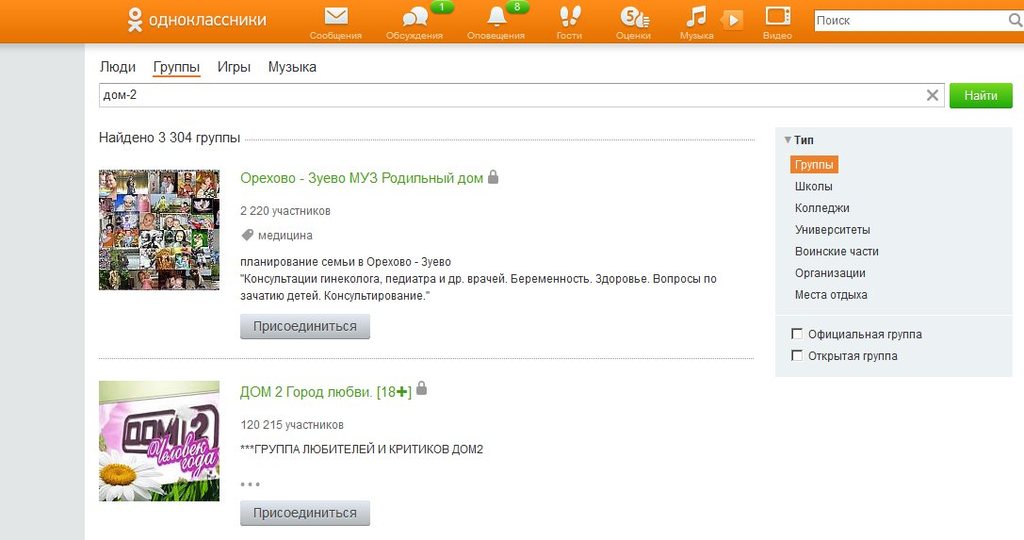Click badge on Обсуждения showing 1
Screen dimensions: 1024x540
click(x=442, y=7)
